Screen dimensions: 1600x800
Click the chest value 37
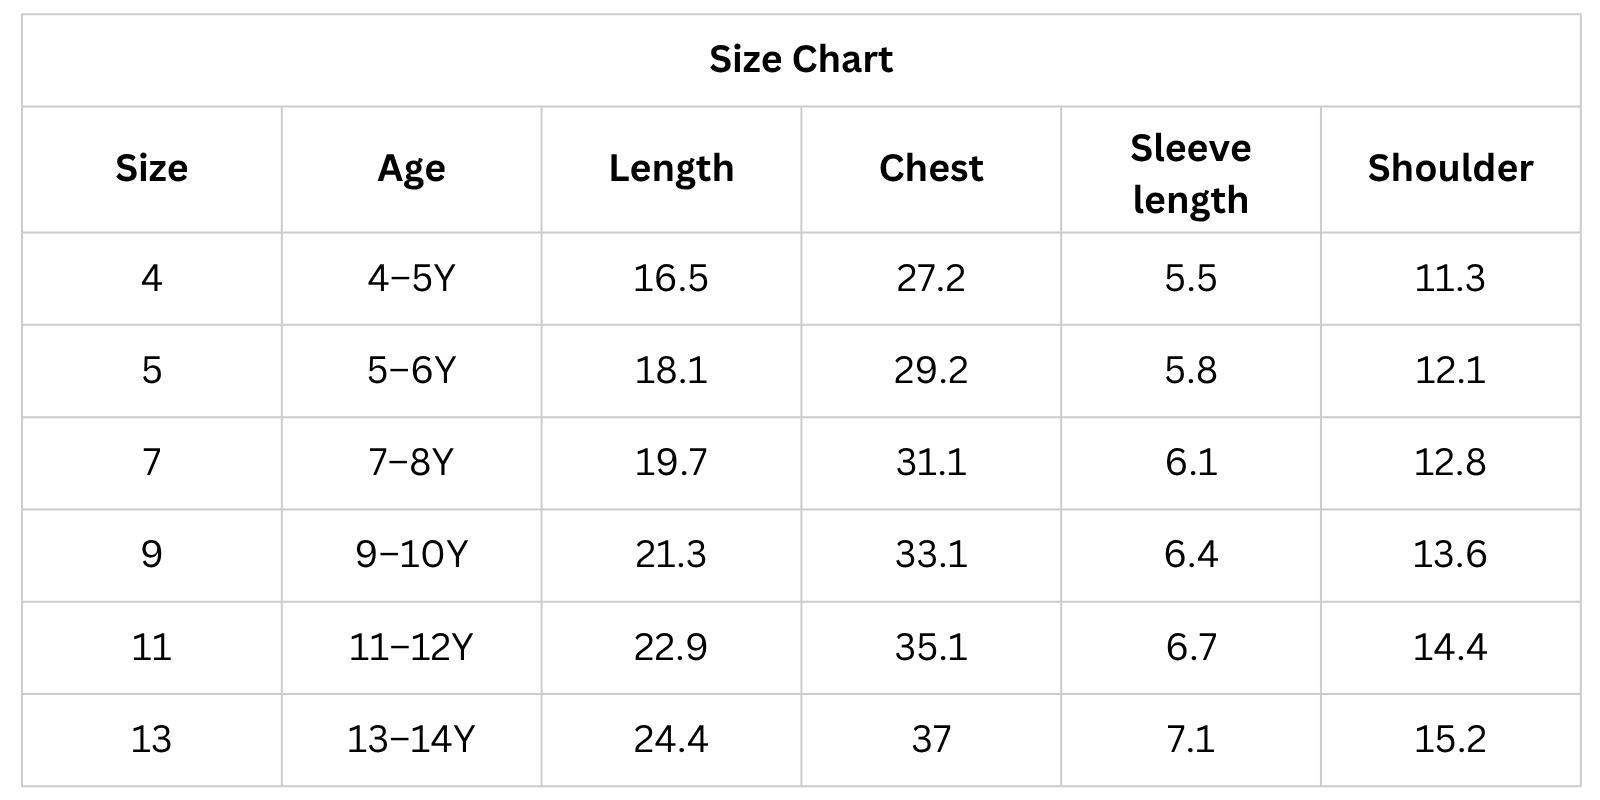pyautogui.click(x=931, y=739)
